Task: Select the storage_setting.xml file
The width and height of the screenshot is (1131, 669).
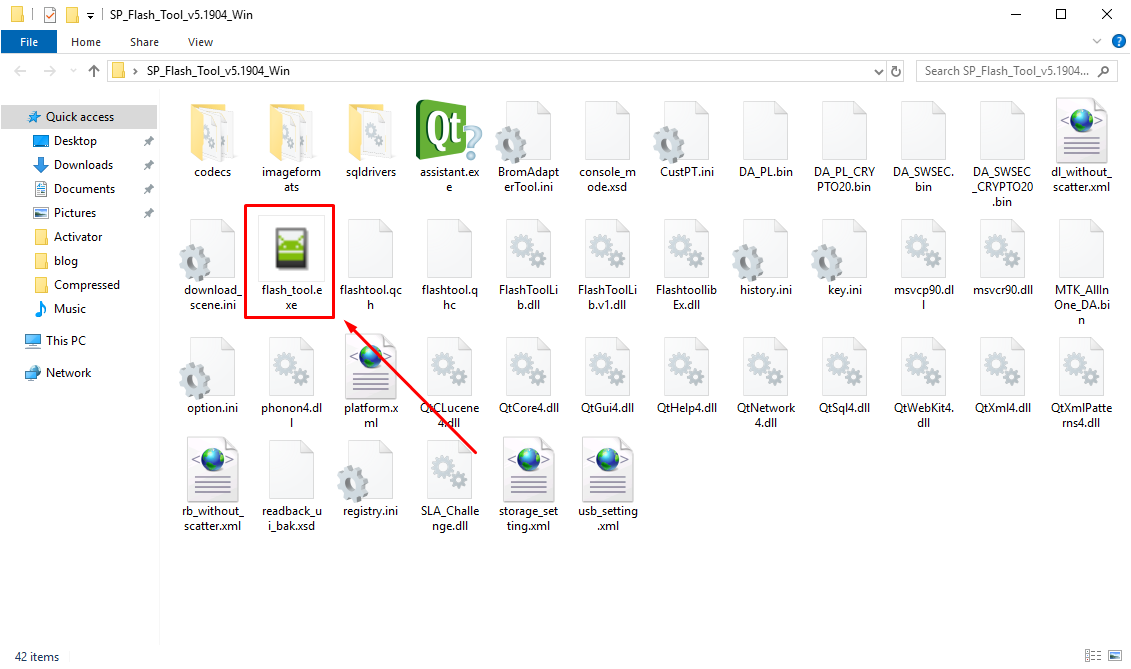Action: click(x=528, y=486)
